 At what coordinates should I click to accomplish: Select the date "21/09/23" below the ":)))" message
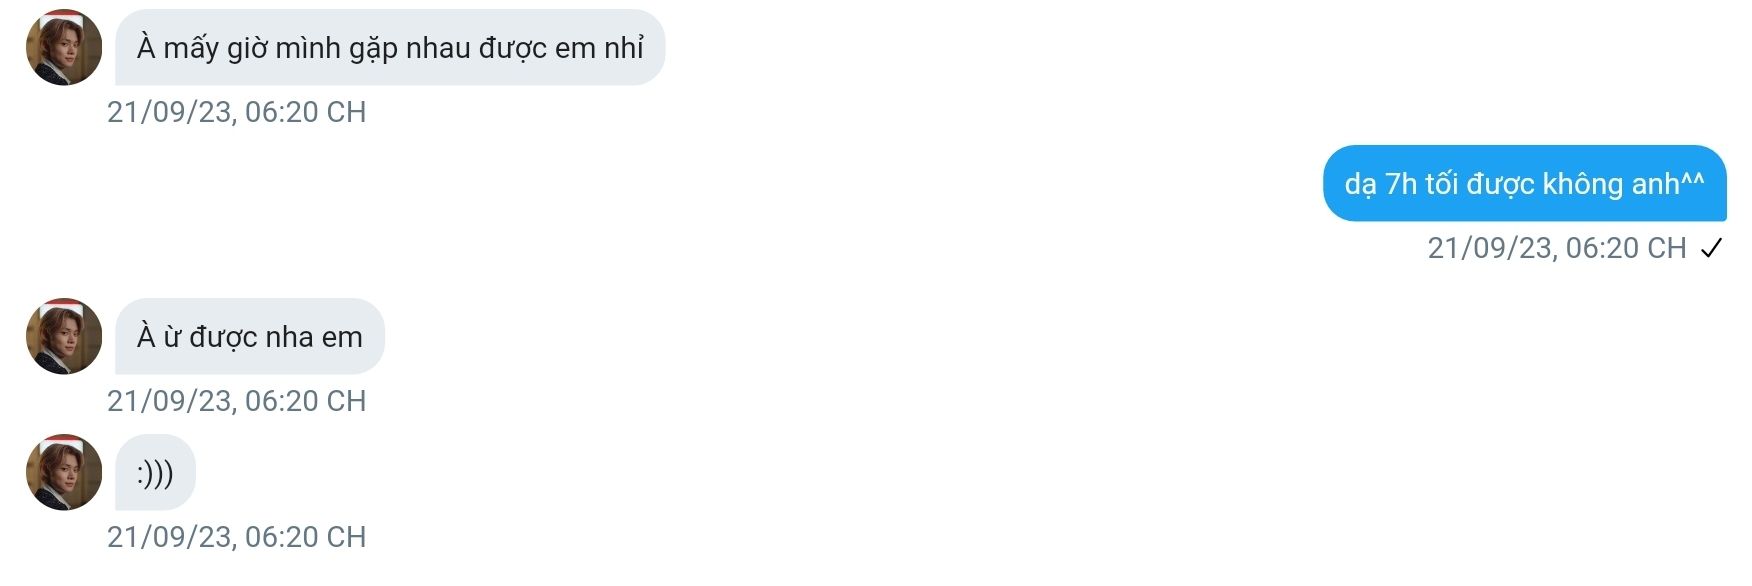(x=169, y=537)
